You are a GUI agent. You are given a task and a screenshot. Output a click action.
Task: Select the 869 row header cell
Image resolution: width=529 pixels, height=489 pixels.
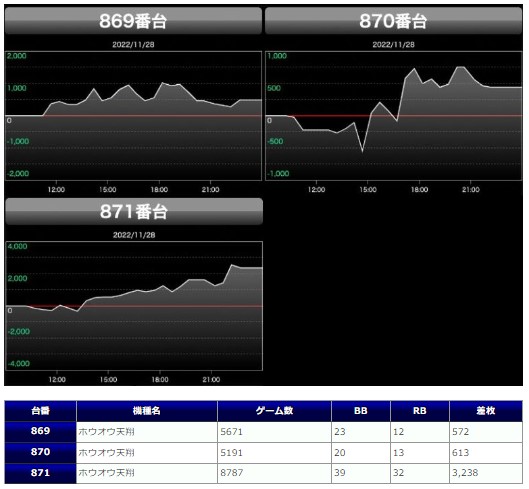click(40, 431)
